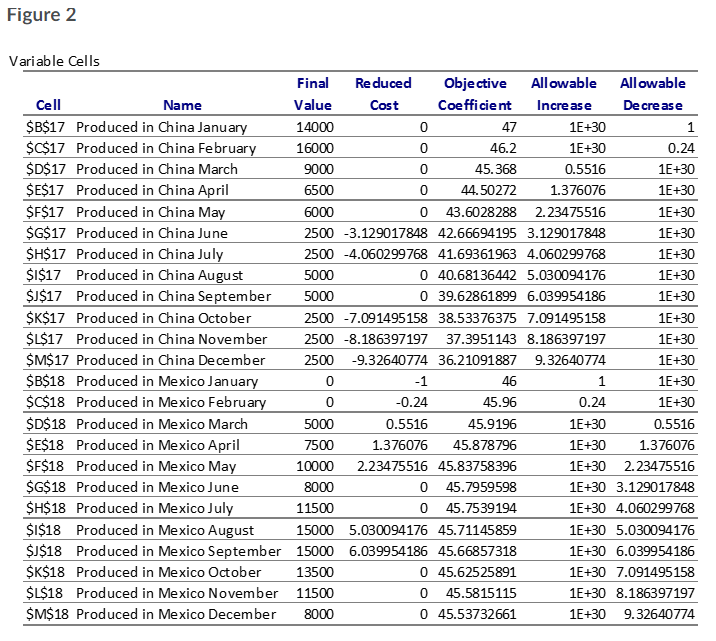
Task: Click final value 13500 for Mexico October
Action: pyautogui.click(x=315, y=572)
